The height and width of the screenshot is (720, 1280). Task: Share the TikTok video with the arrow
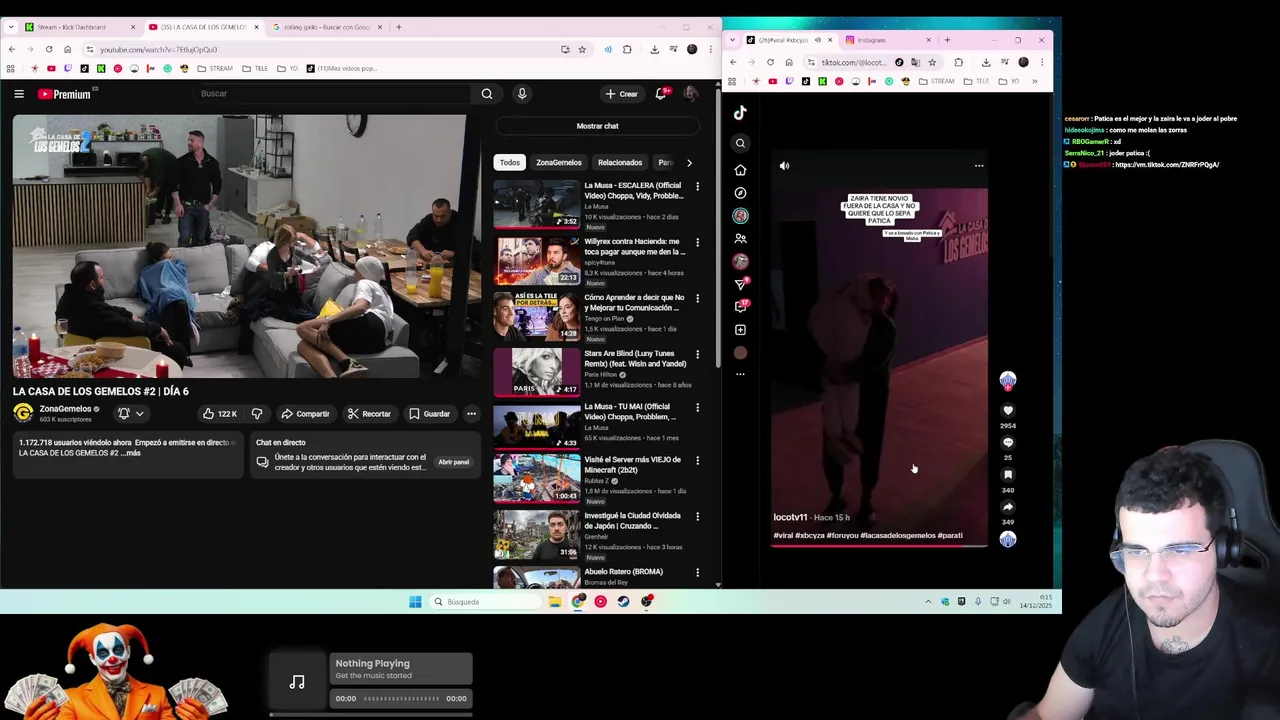tap(1008, 507)
